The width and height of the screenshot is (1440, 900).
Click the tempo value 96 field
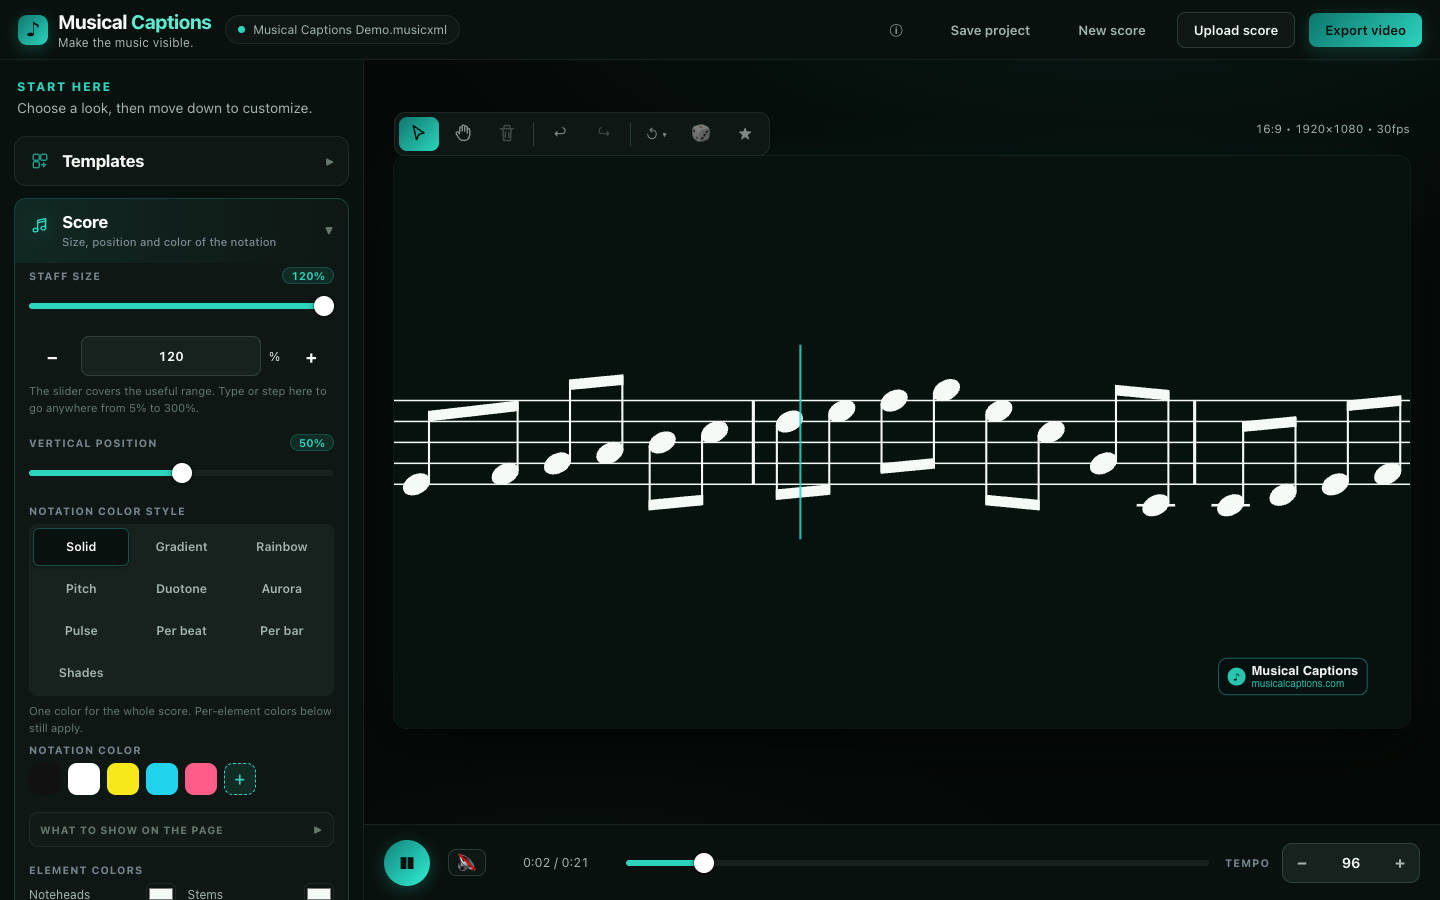[1351, 863]
